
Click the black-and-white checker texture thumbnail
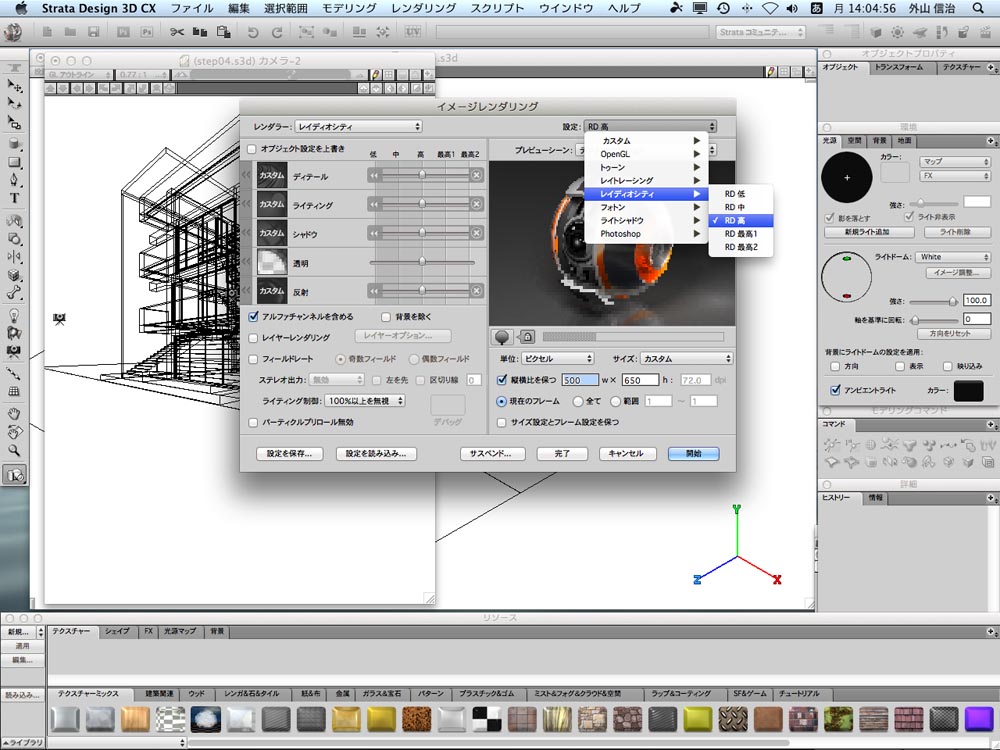tap(487, 719)
